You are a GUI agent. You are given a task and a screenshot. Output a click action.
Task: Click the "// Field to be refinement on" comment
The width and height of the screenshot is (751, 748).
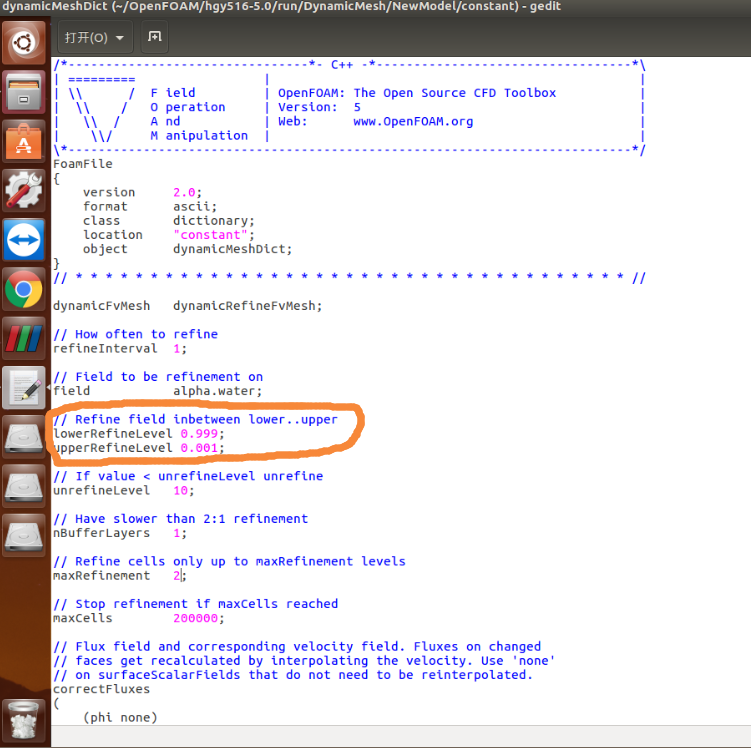tap(158, 377)
